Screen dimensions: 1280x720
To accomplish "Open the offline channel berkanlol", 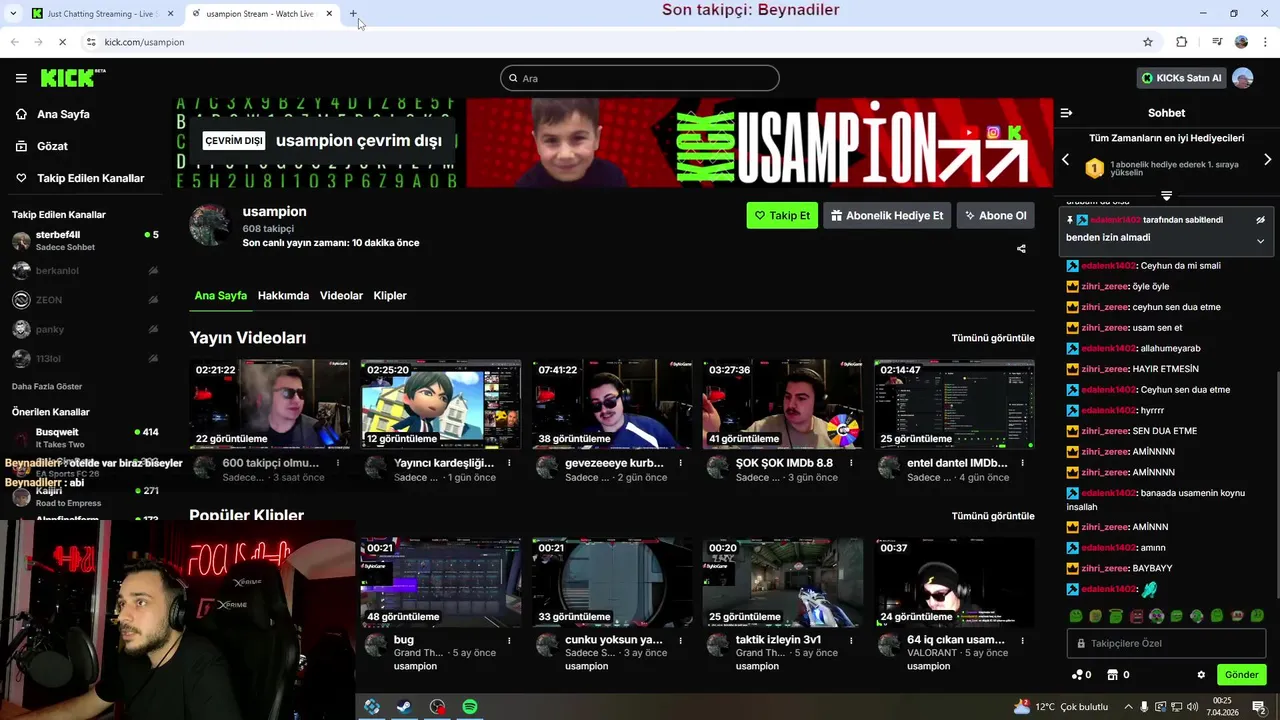I will 85,270.
